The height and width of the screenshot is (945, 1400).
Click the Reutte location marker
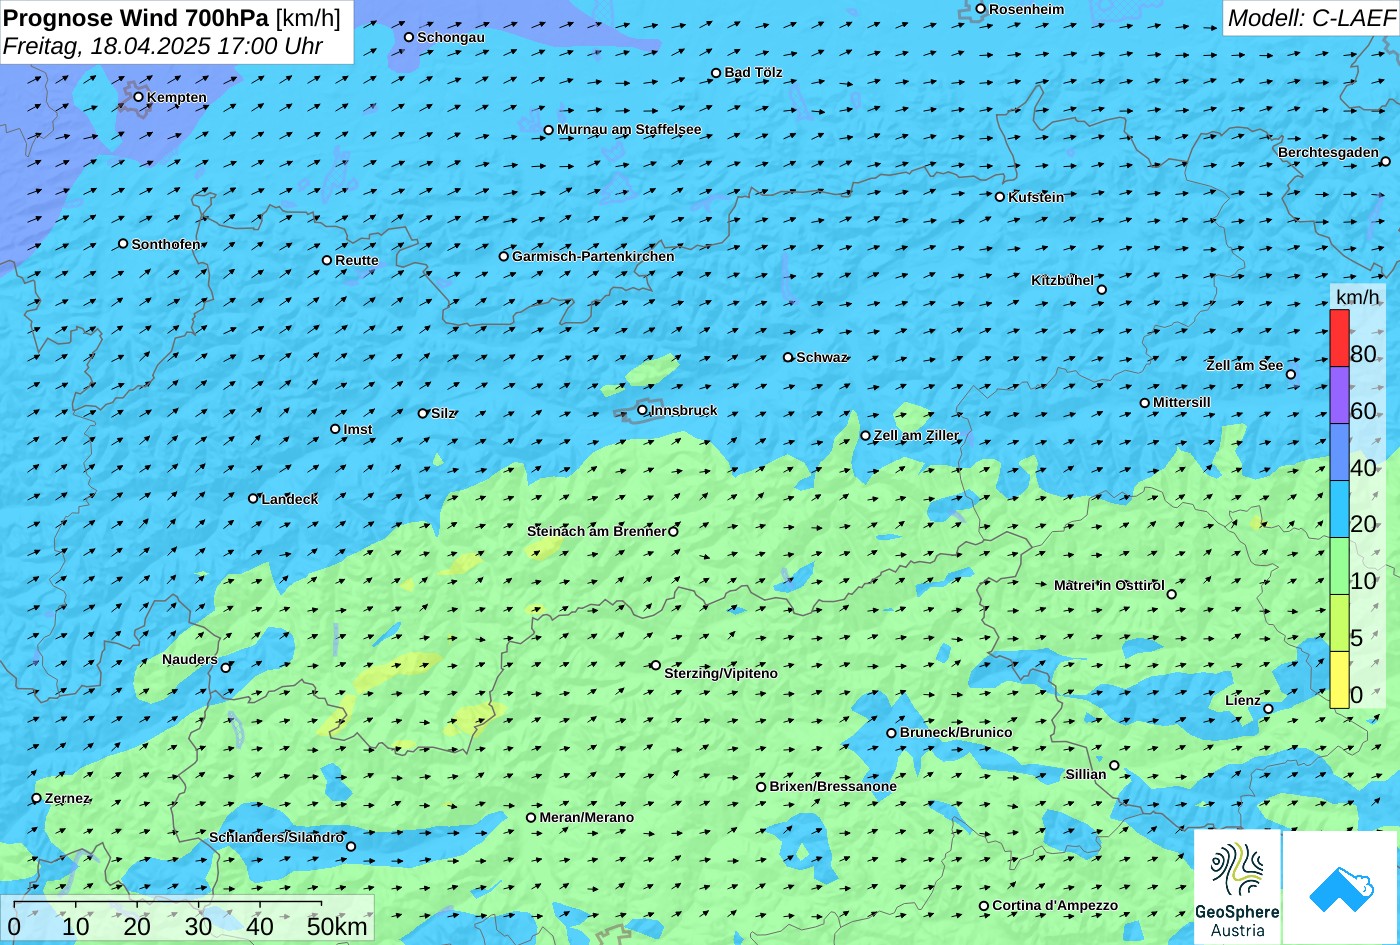click(327, 260)
